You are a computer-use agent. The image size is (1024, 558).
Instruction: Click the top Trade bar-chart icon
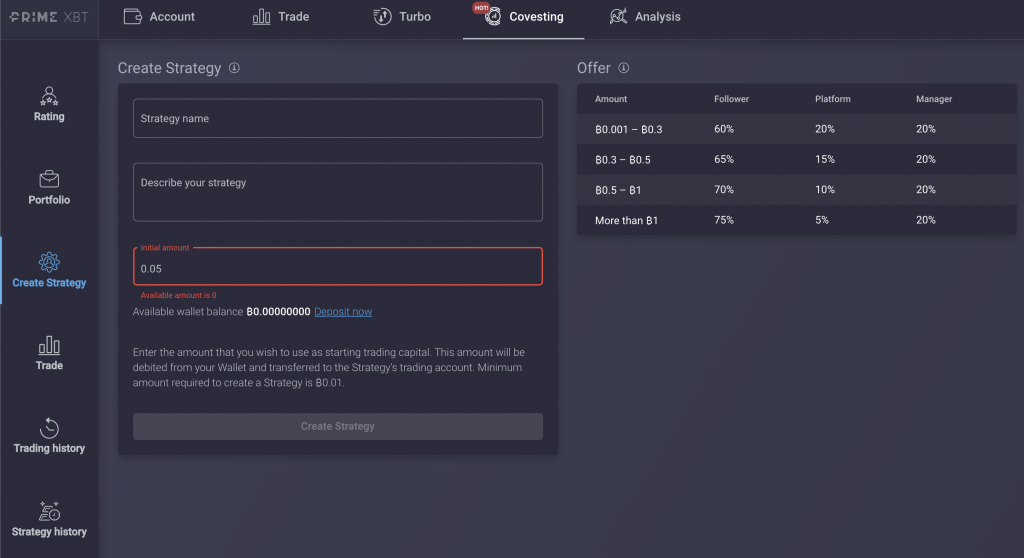coord(261,16)
